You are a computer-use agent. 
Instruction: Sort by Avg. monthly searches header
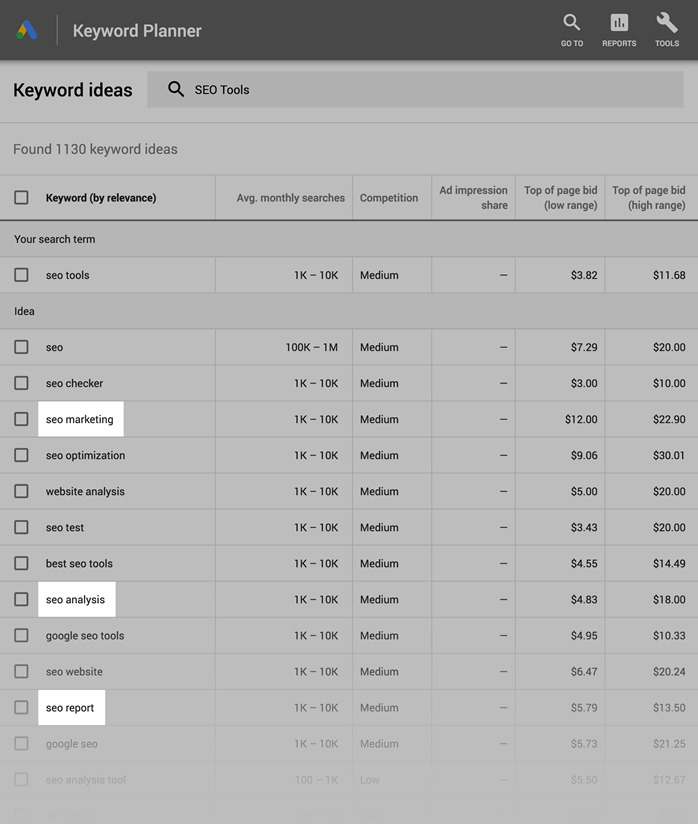pos(291,198)
